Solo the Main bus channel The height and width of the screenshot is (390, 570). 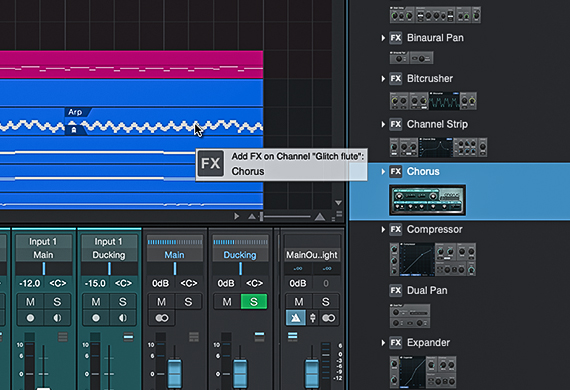pos(188,302)
